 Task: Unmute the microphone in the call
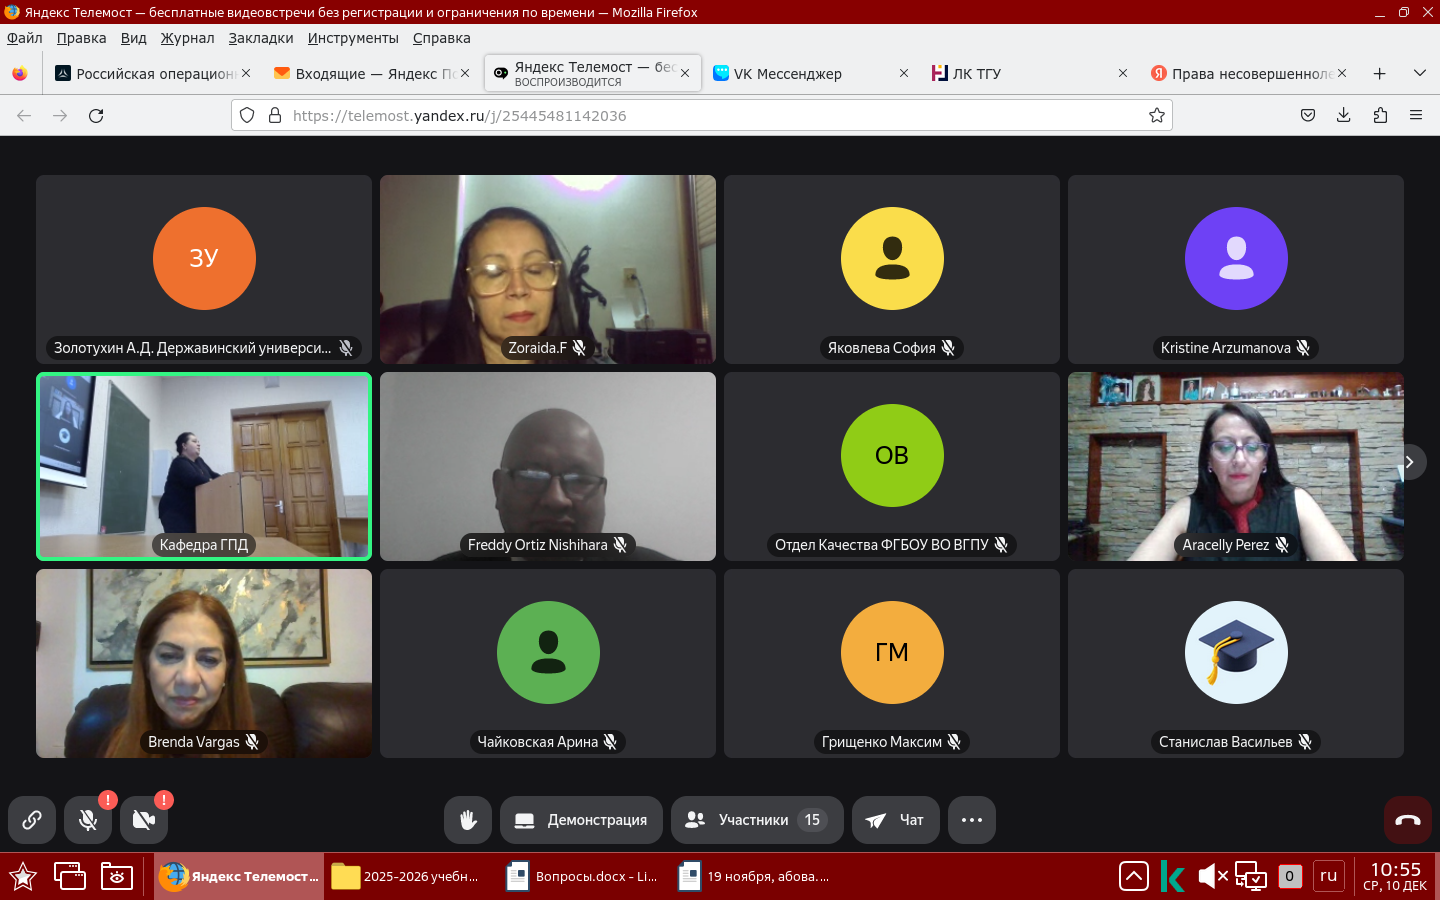[88, 820]
